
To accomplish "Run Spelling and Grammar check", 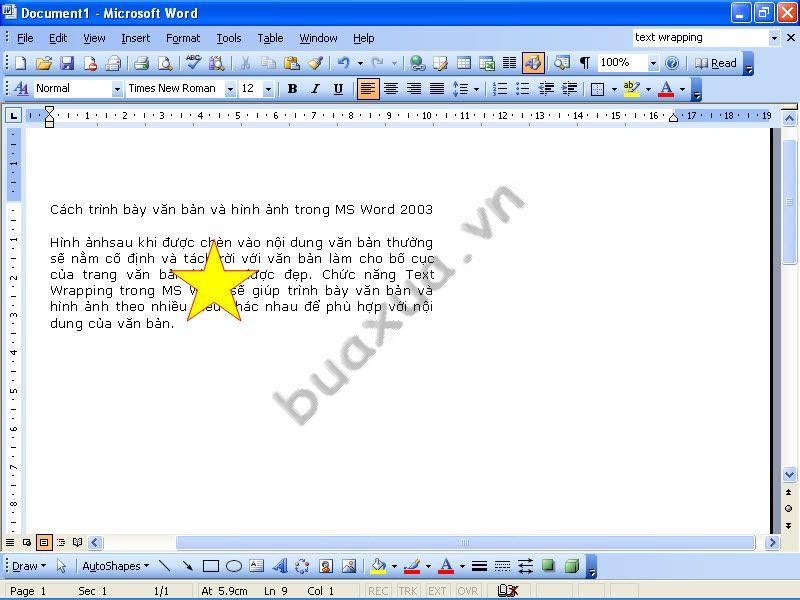I will [193, 63].
